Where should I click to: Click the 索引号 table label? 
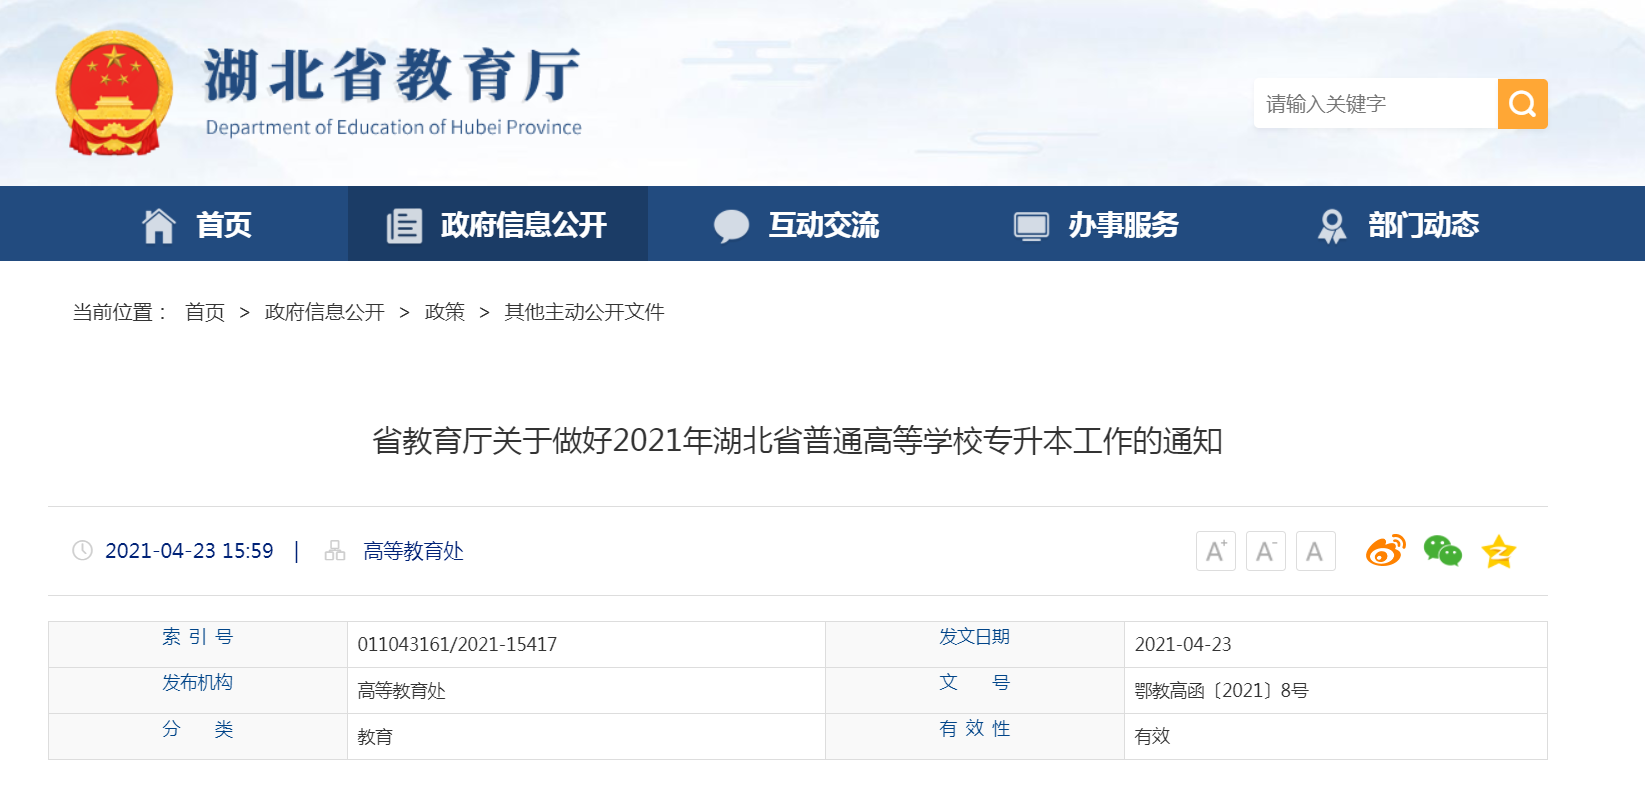pyautogui.click(x=198, y=637)
